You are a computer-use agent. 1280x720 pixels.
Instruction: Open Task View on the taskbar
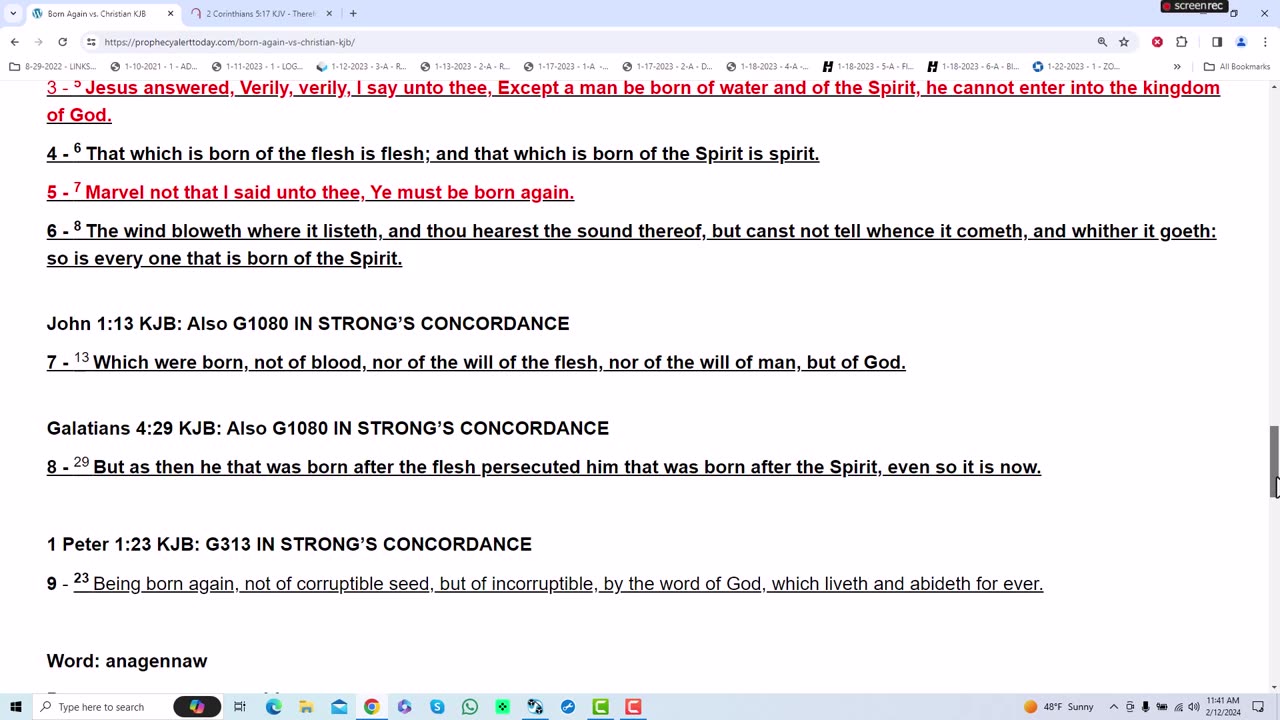240,707
